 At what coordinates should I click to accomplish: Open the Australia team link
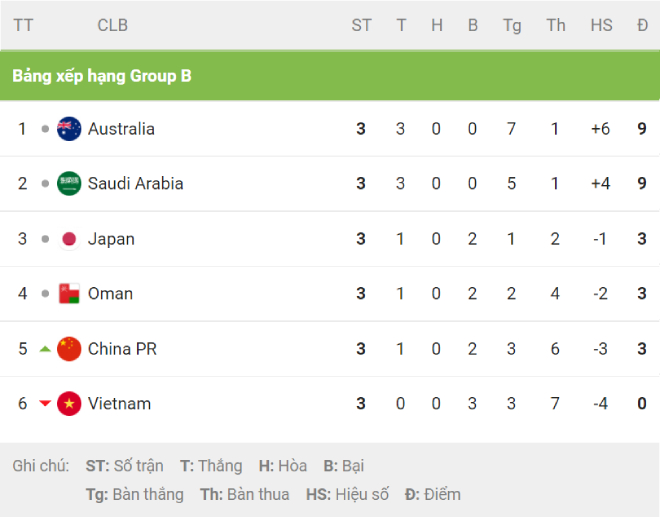pyautogui.click(x=121, y=129)
